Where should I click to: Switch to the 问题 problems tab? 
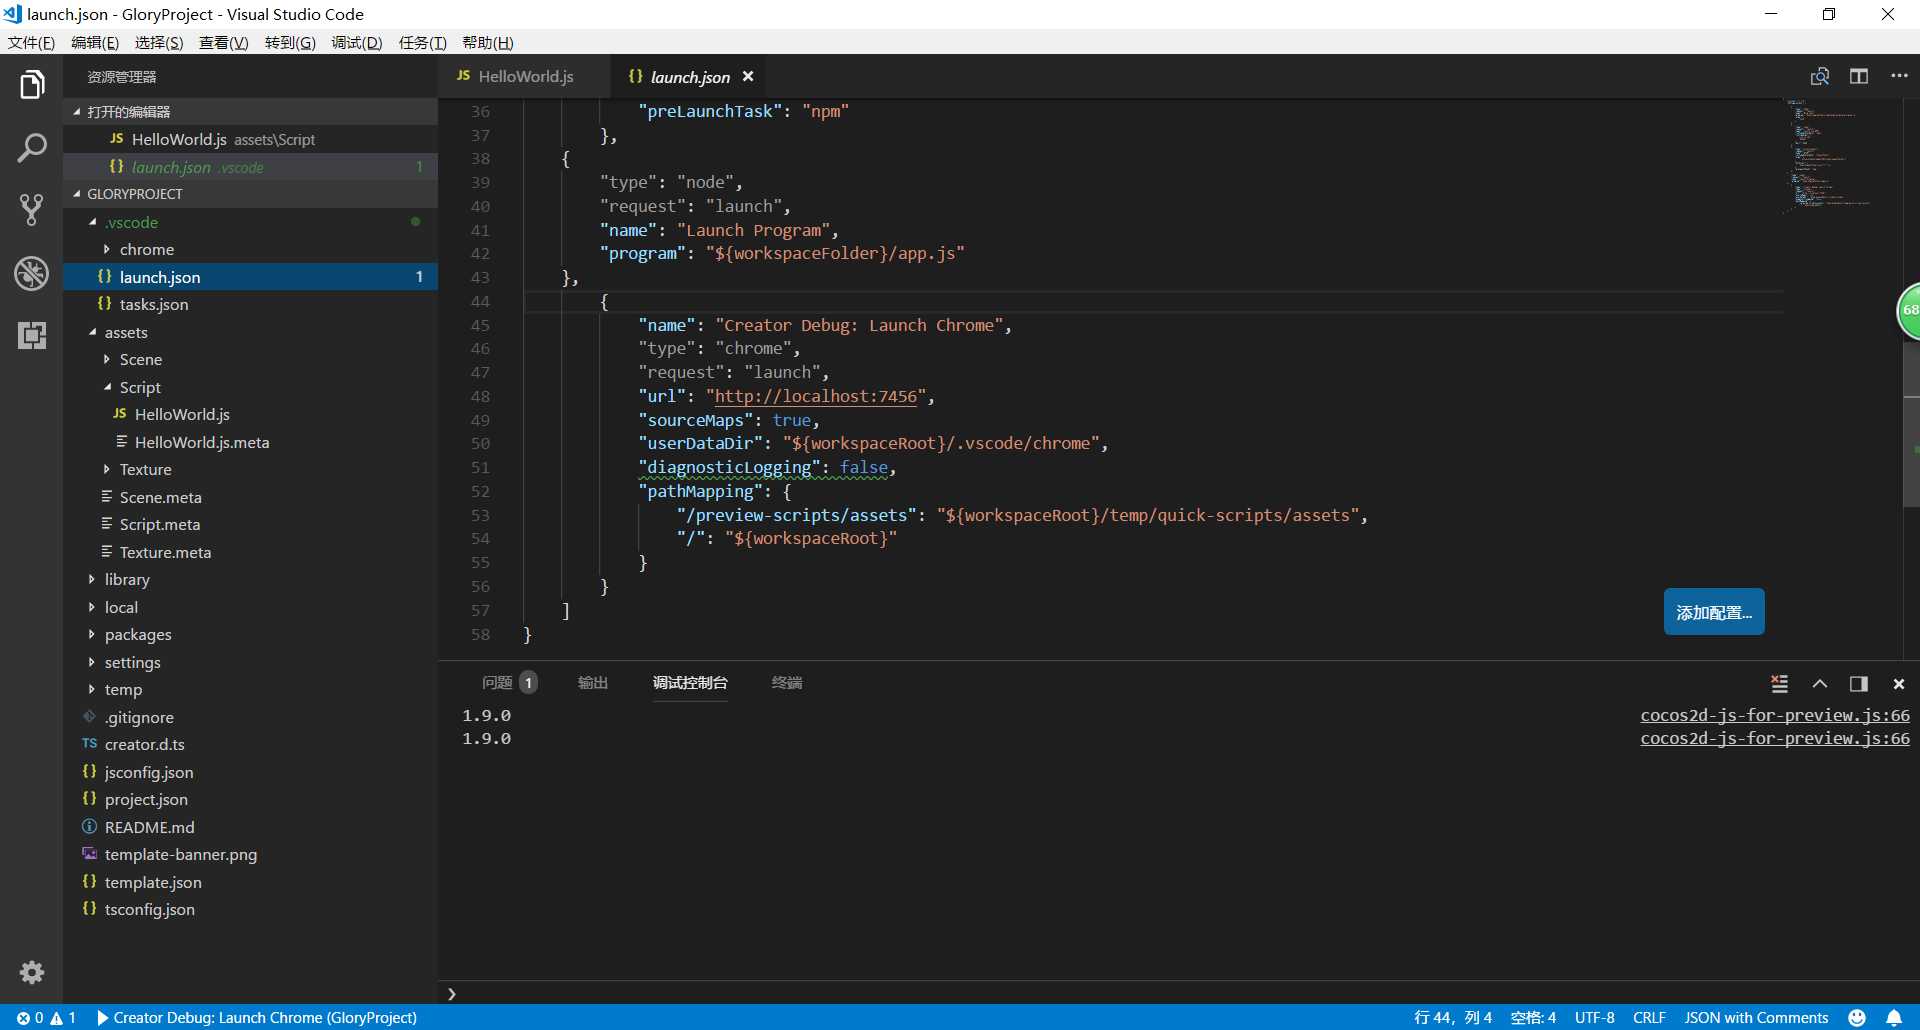coord(509,683)
